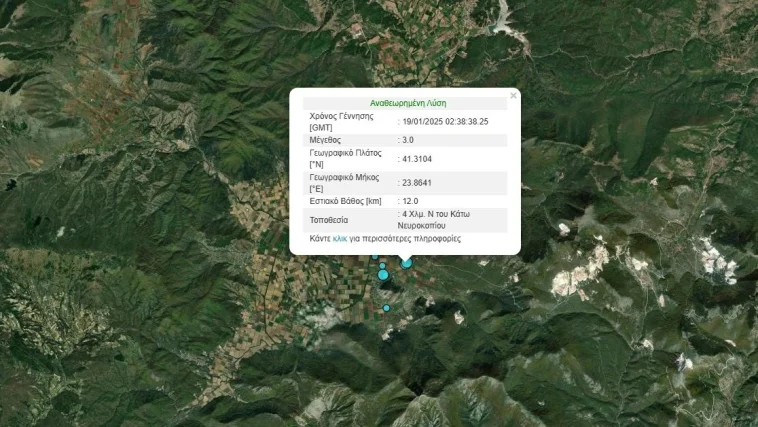Close the earthquake info popup
The image size is (758, 427).
point(513,96)
